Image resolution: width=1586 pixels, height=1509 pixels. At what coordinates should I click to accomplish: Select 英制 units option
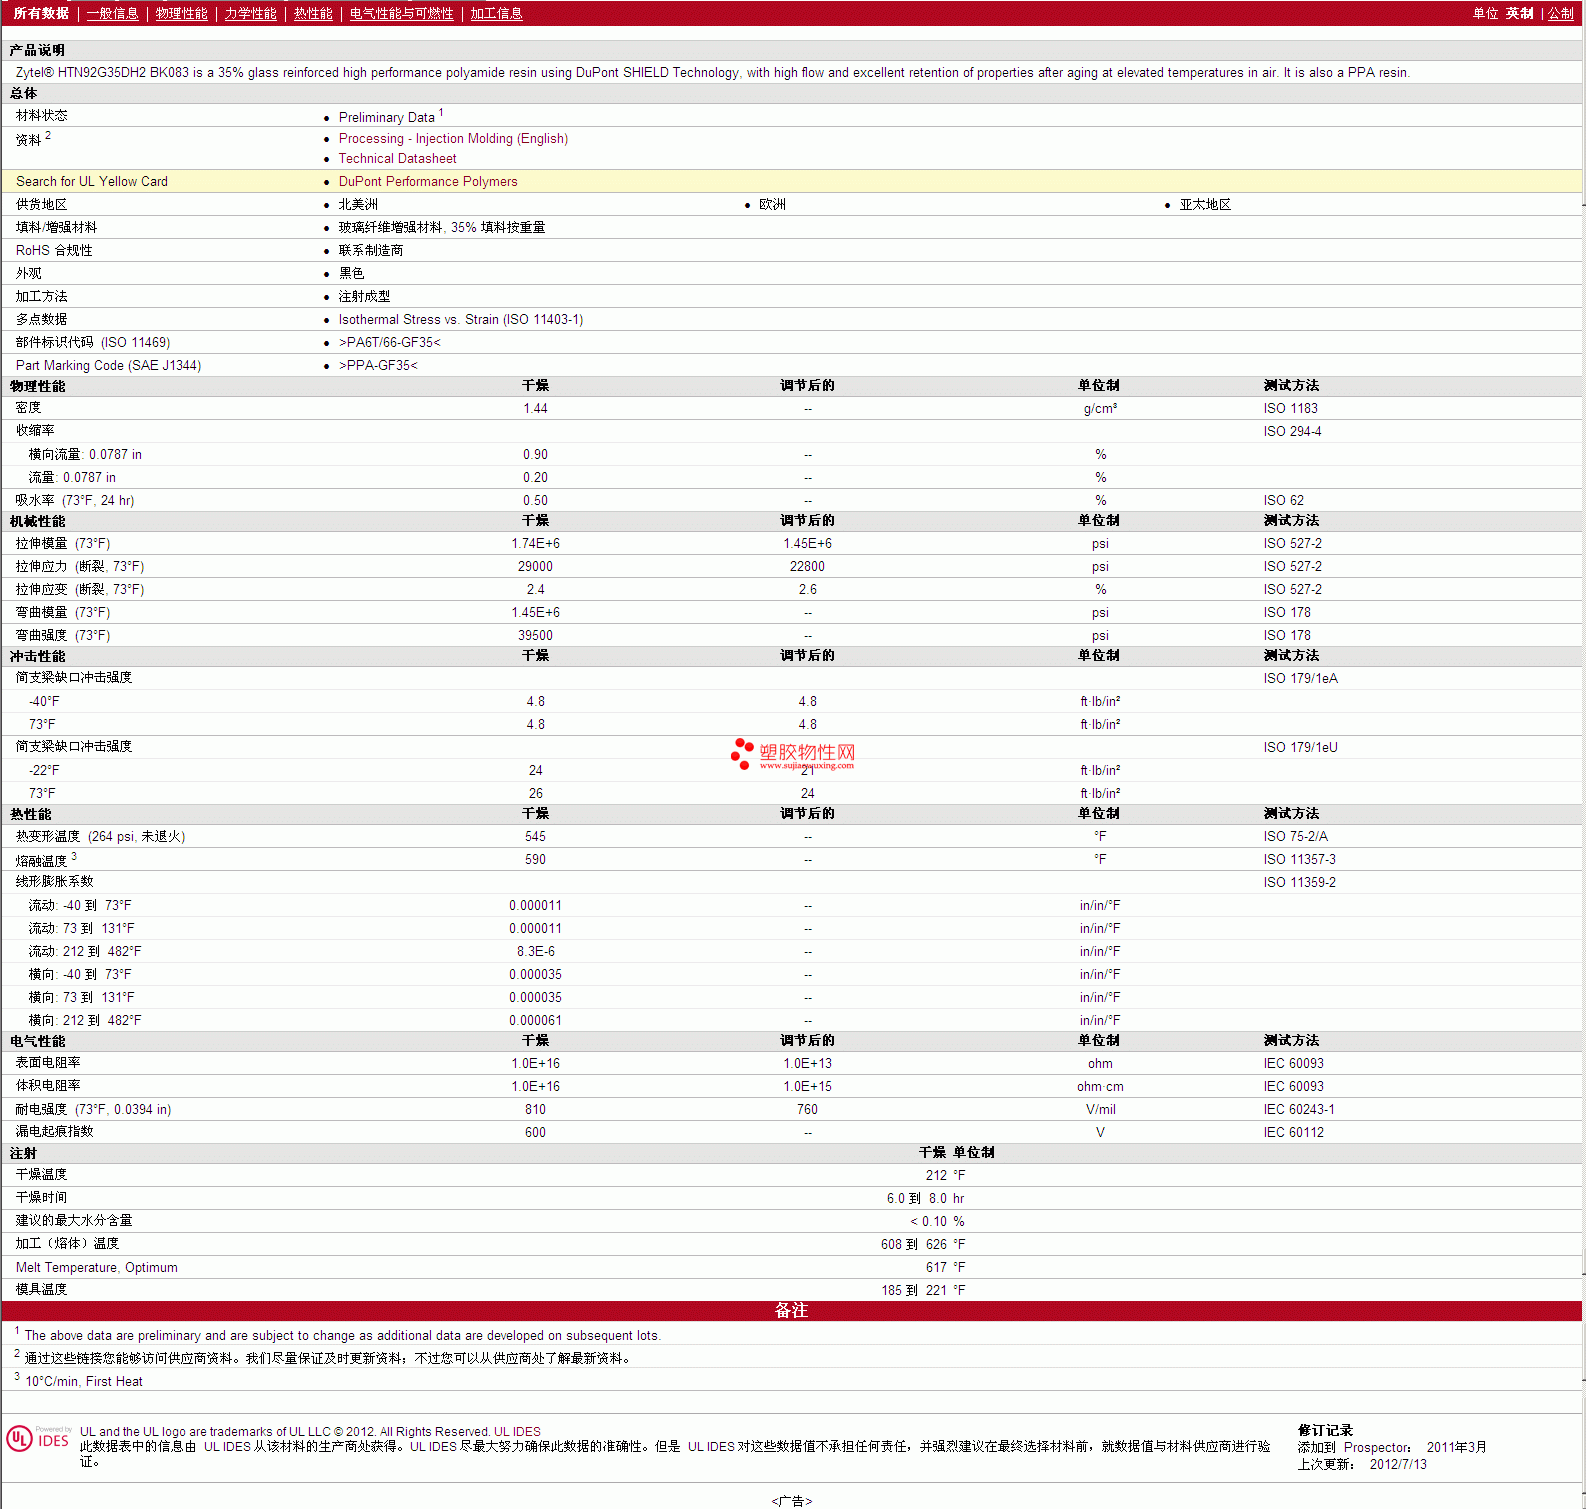(x=1520, y=13)
